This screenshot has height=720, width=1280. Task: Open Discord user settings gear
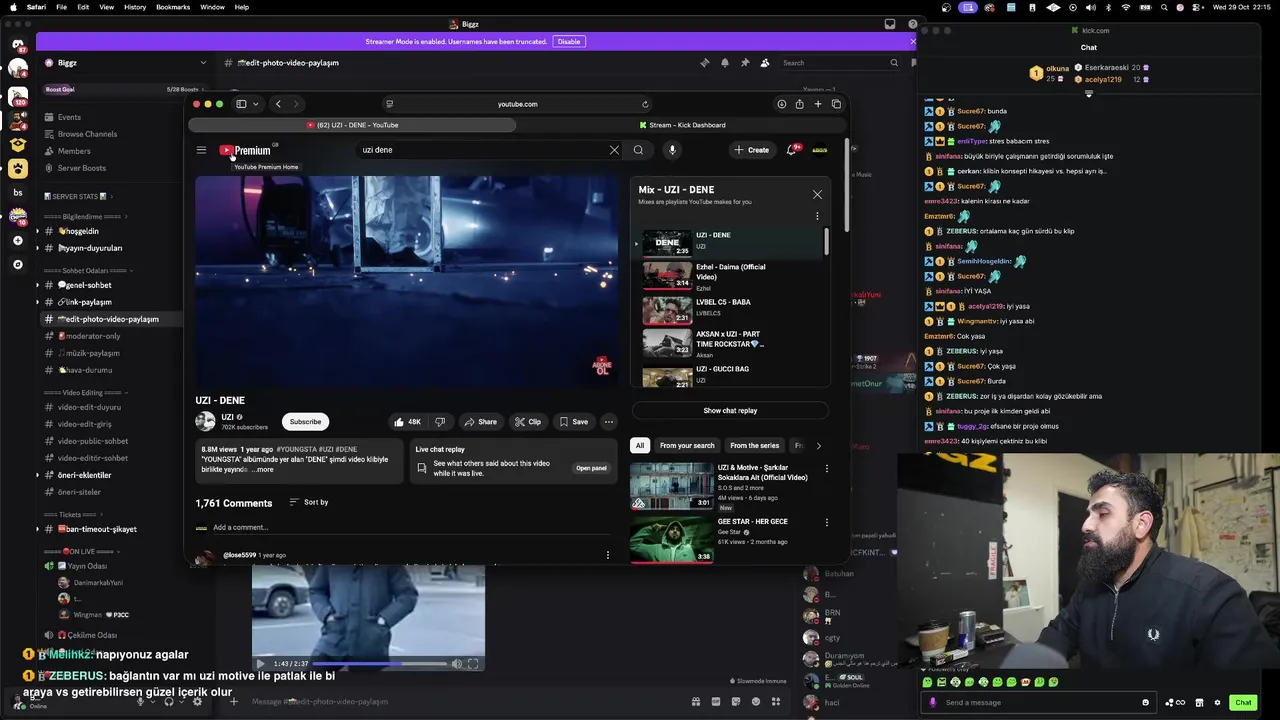[x=197, y=702]
